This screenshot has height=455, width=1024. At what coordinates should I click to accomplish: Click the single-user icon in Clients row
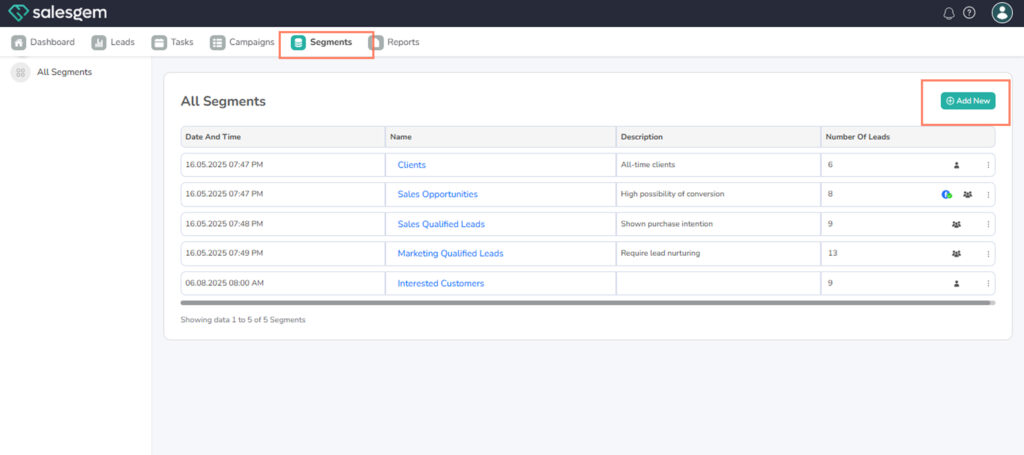tap(956, 165)
